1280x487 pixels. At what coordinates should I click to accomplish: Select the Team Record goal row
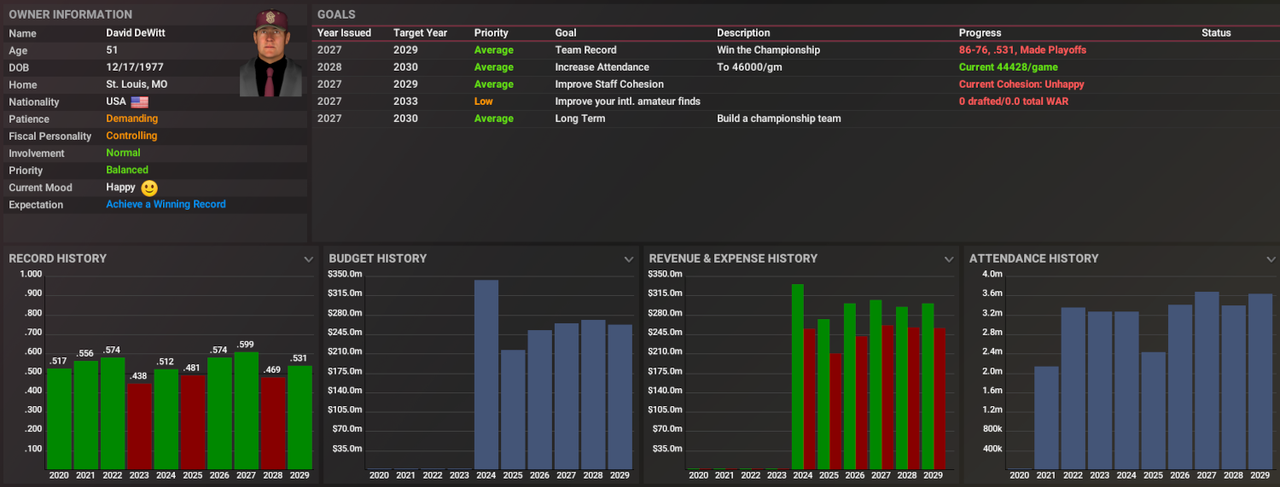click(x=794, y=50)
